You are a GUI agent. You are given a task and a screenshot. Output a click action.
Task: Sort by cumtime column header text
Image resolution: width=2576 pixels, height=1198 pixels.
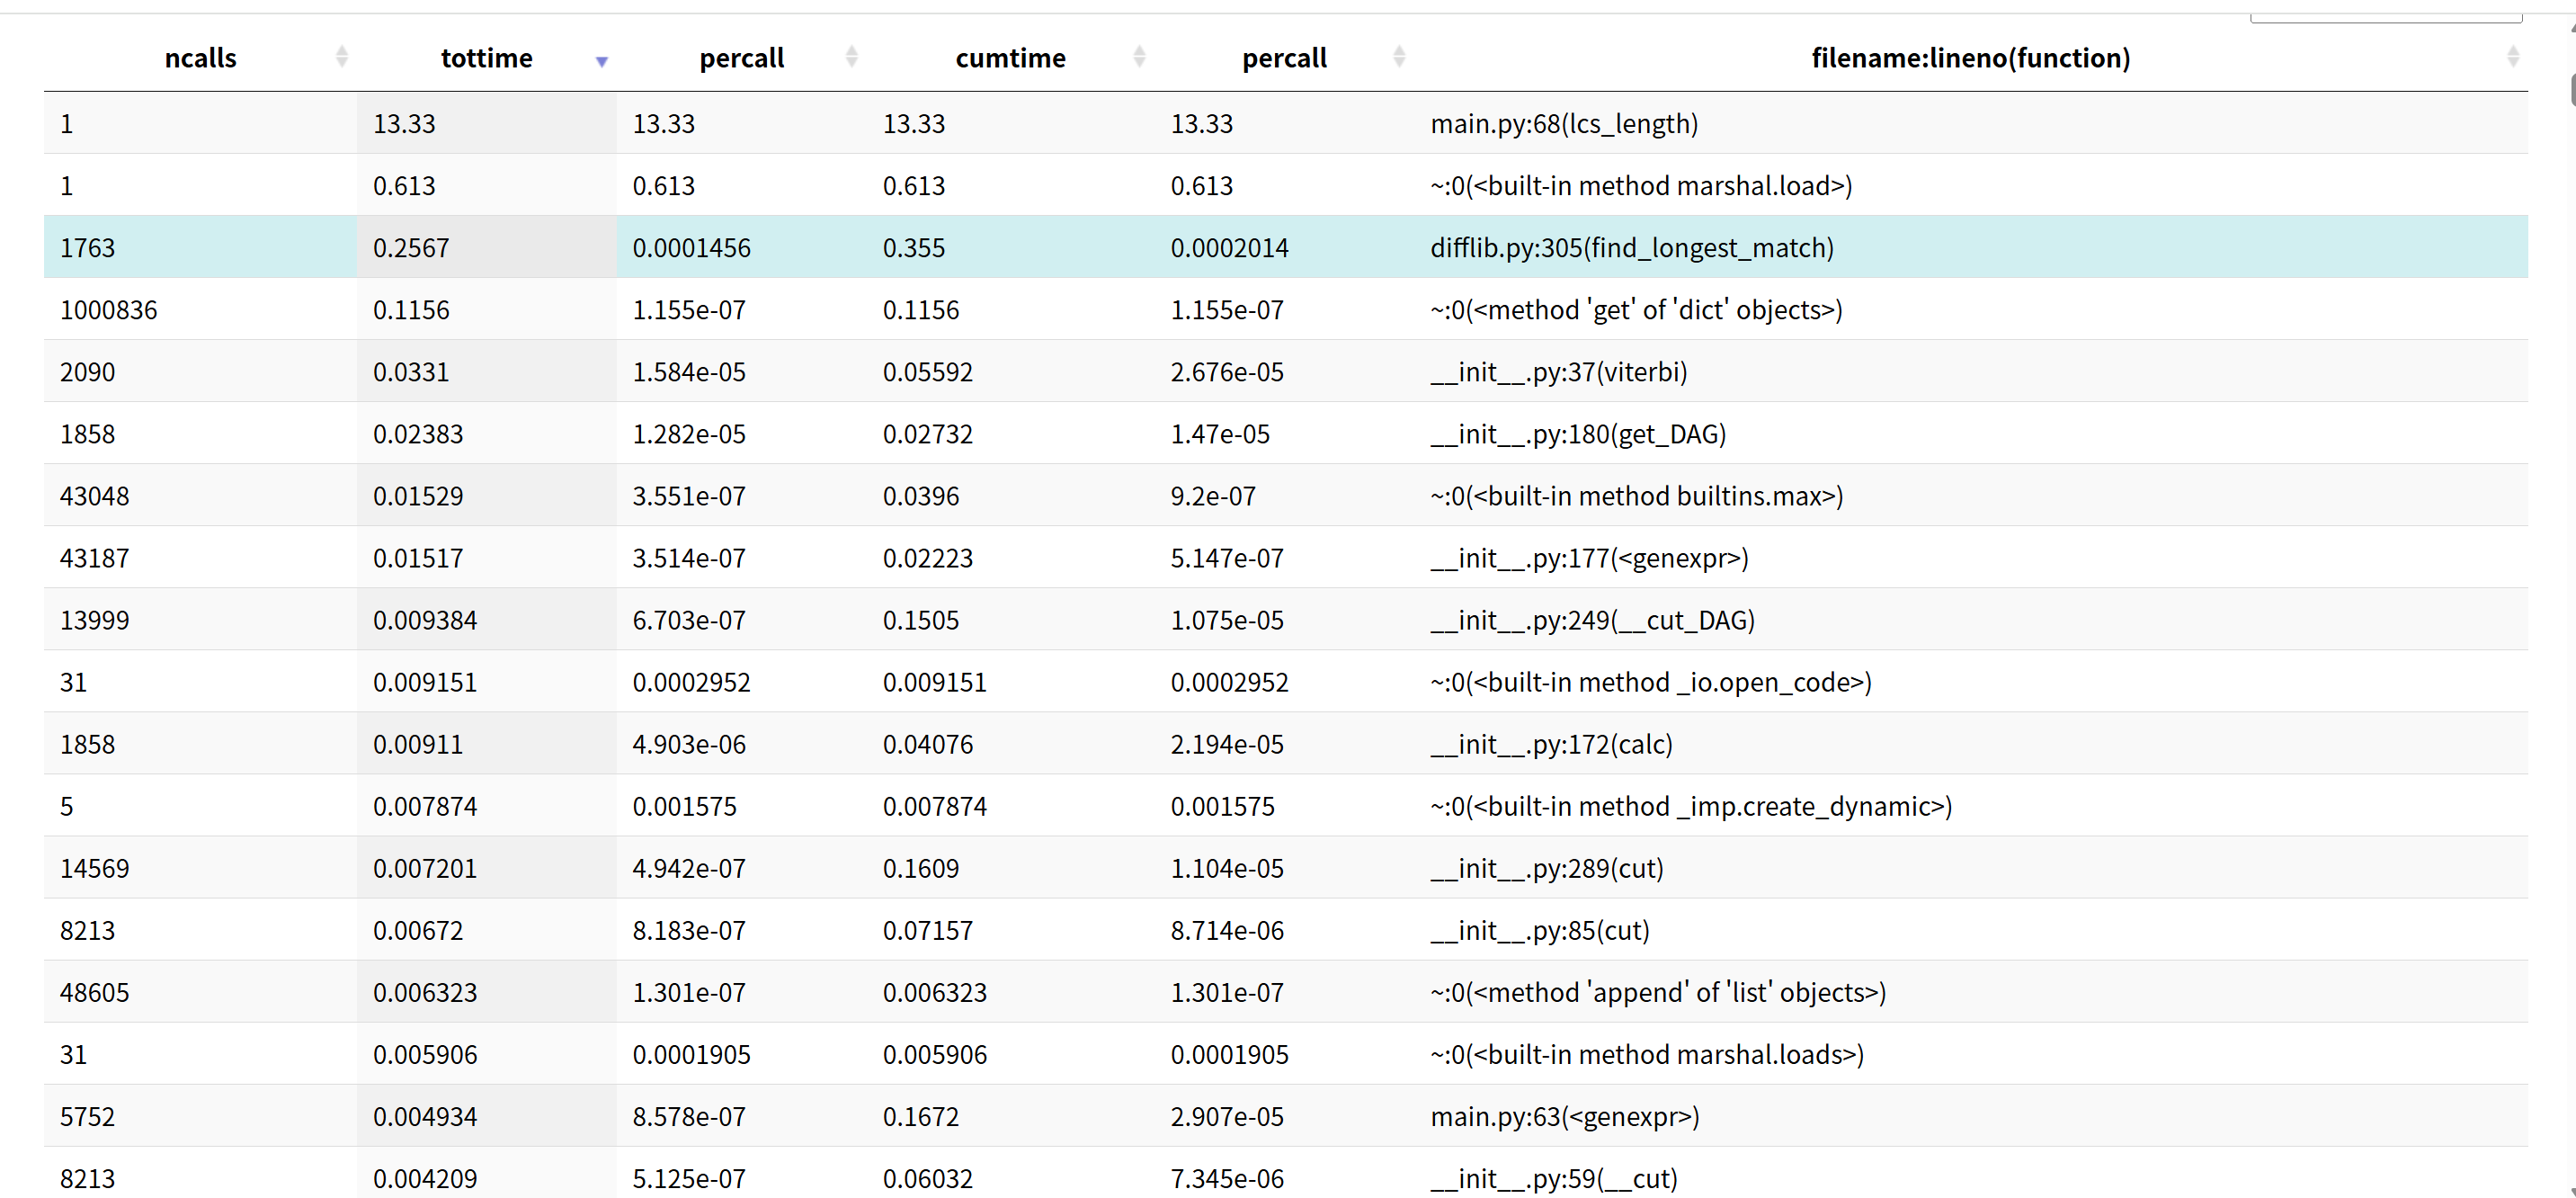[1010, 58]
